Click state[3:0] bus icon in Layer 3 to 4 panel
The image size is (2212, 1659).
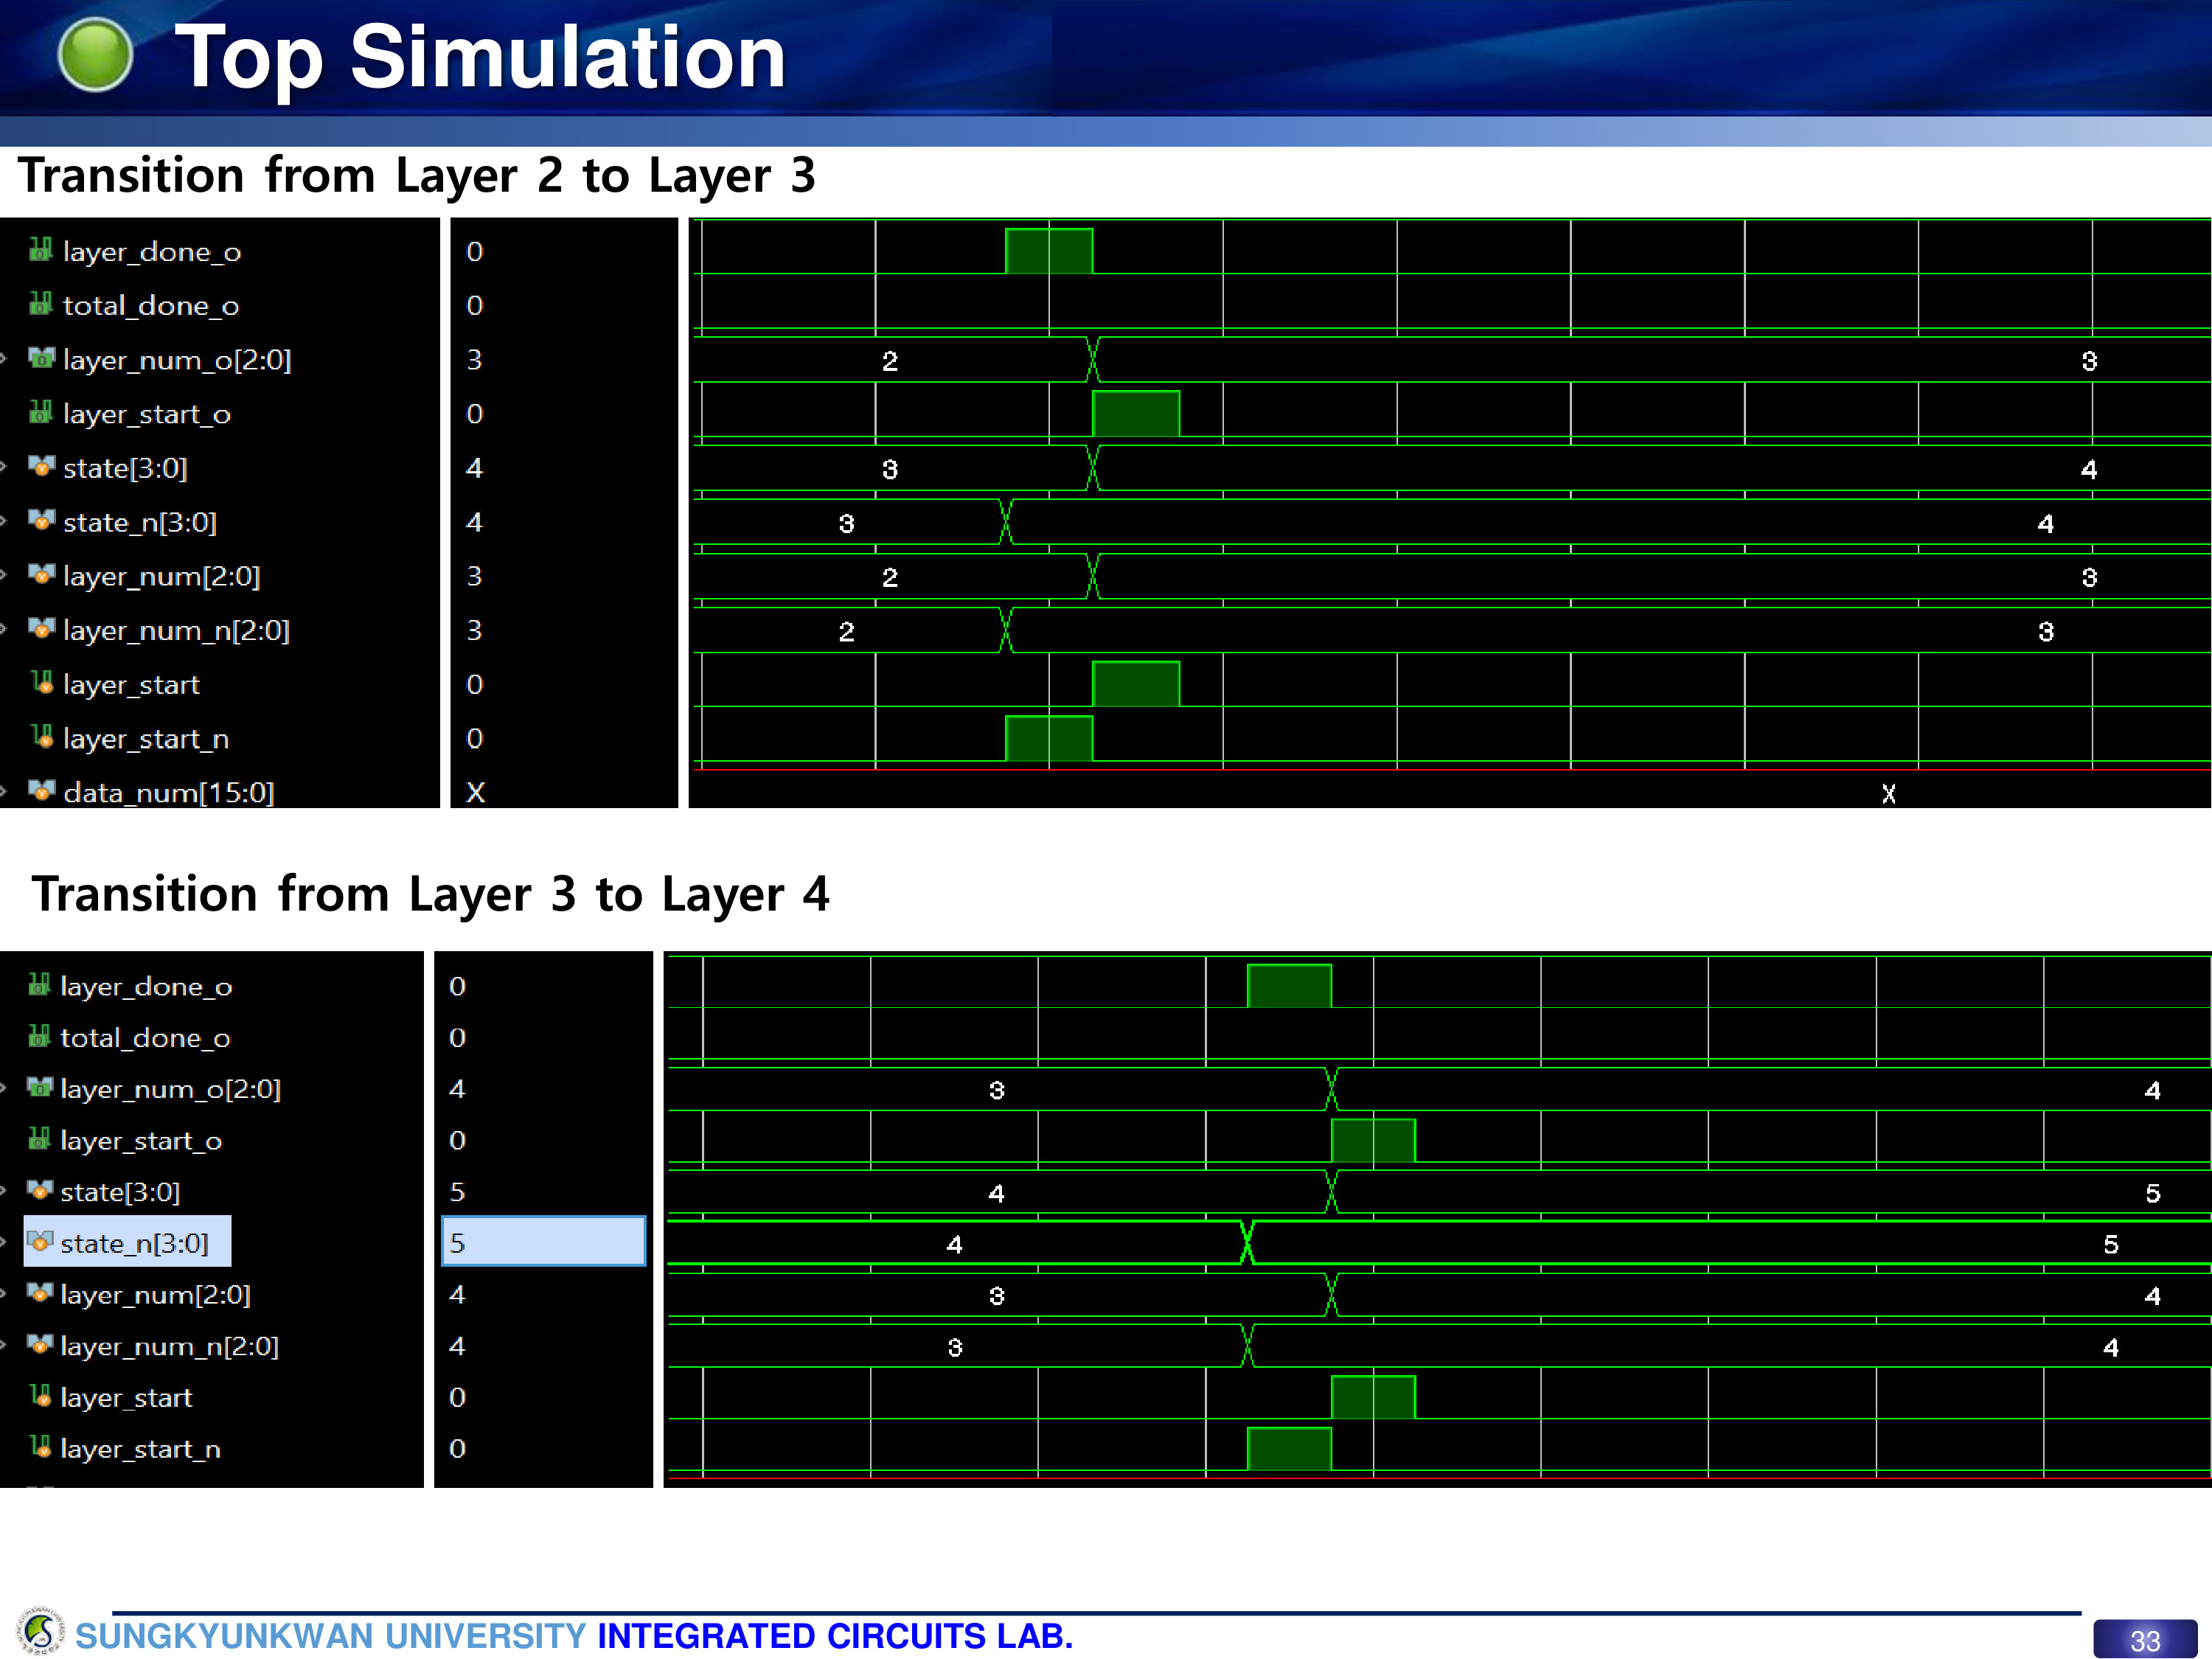(x=39, y=1190)
